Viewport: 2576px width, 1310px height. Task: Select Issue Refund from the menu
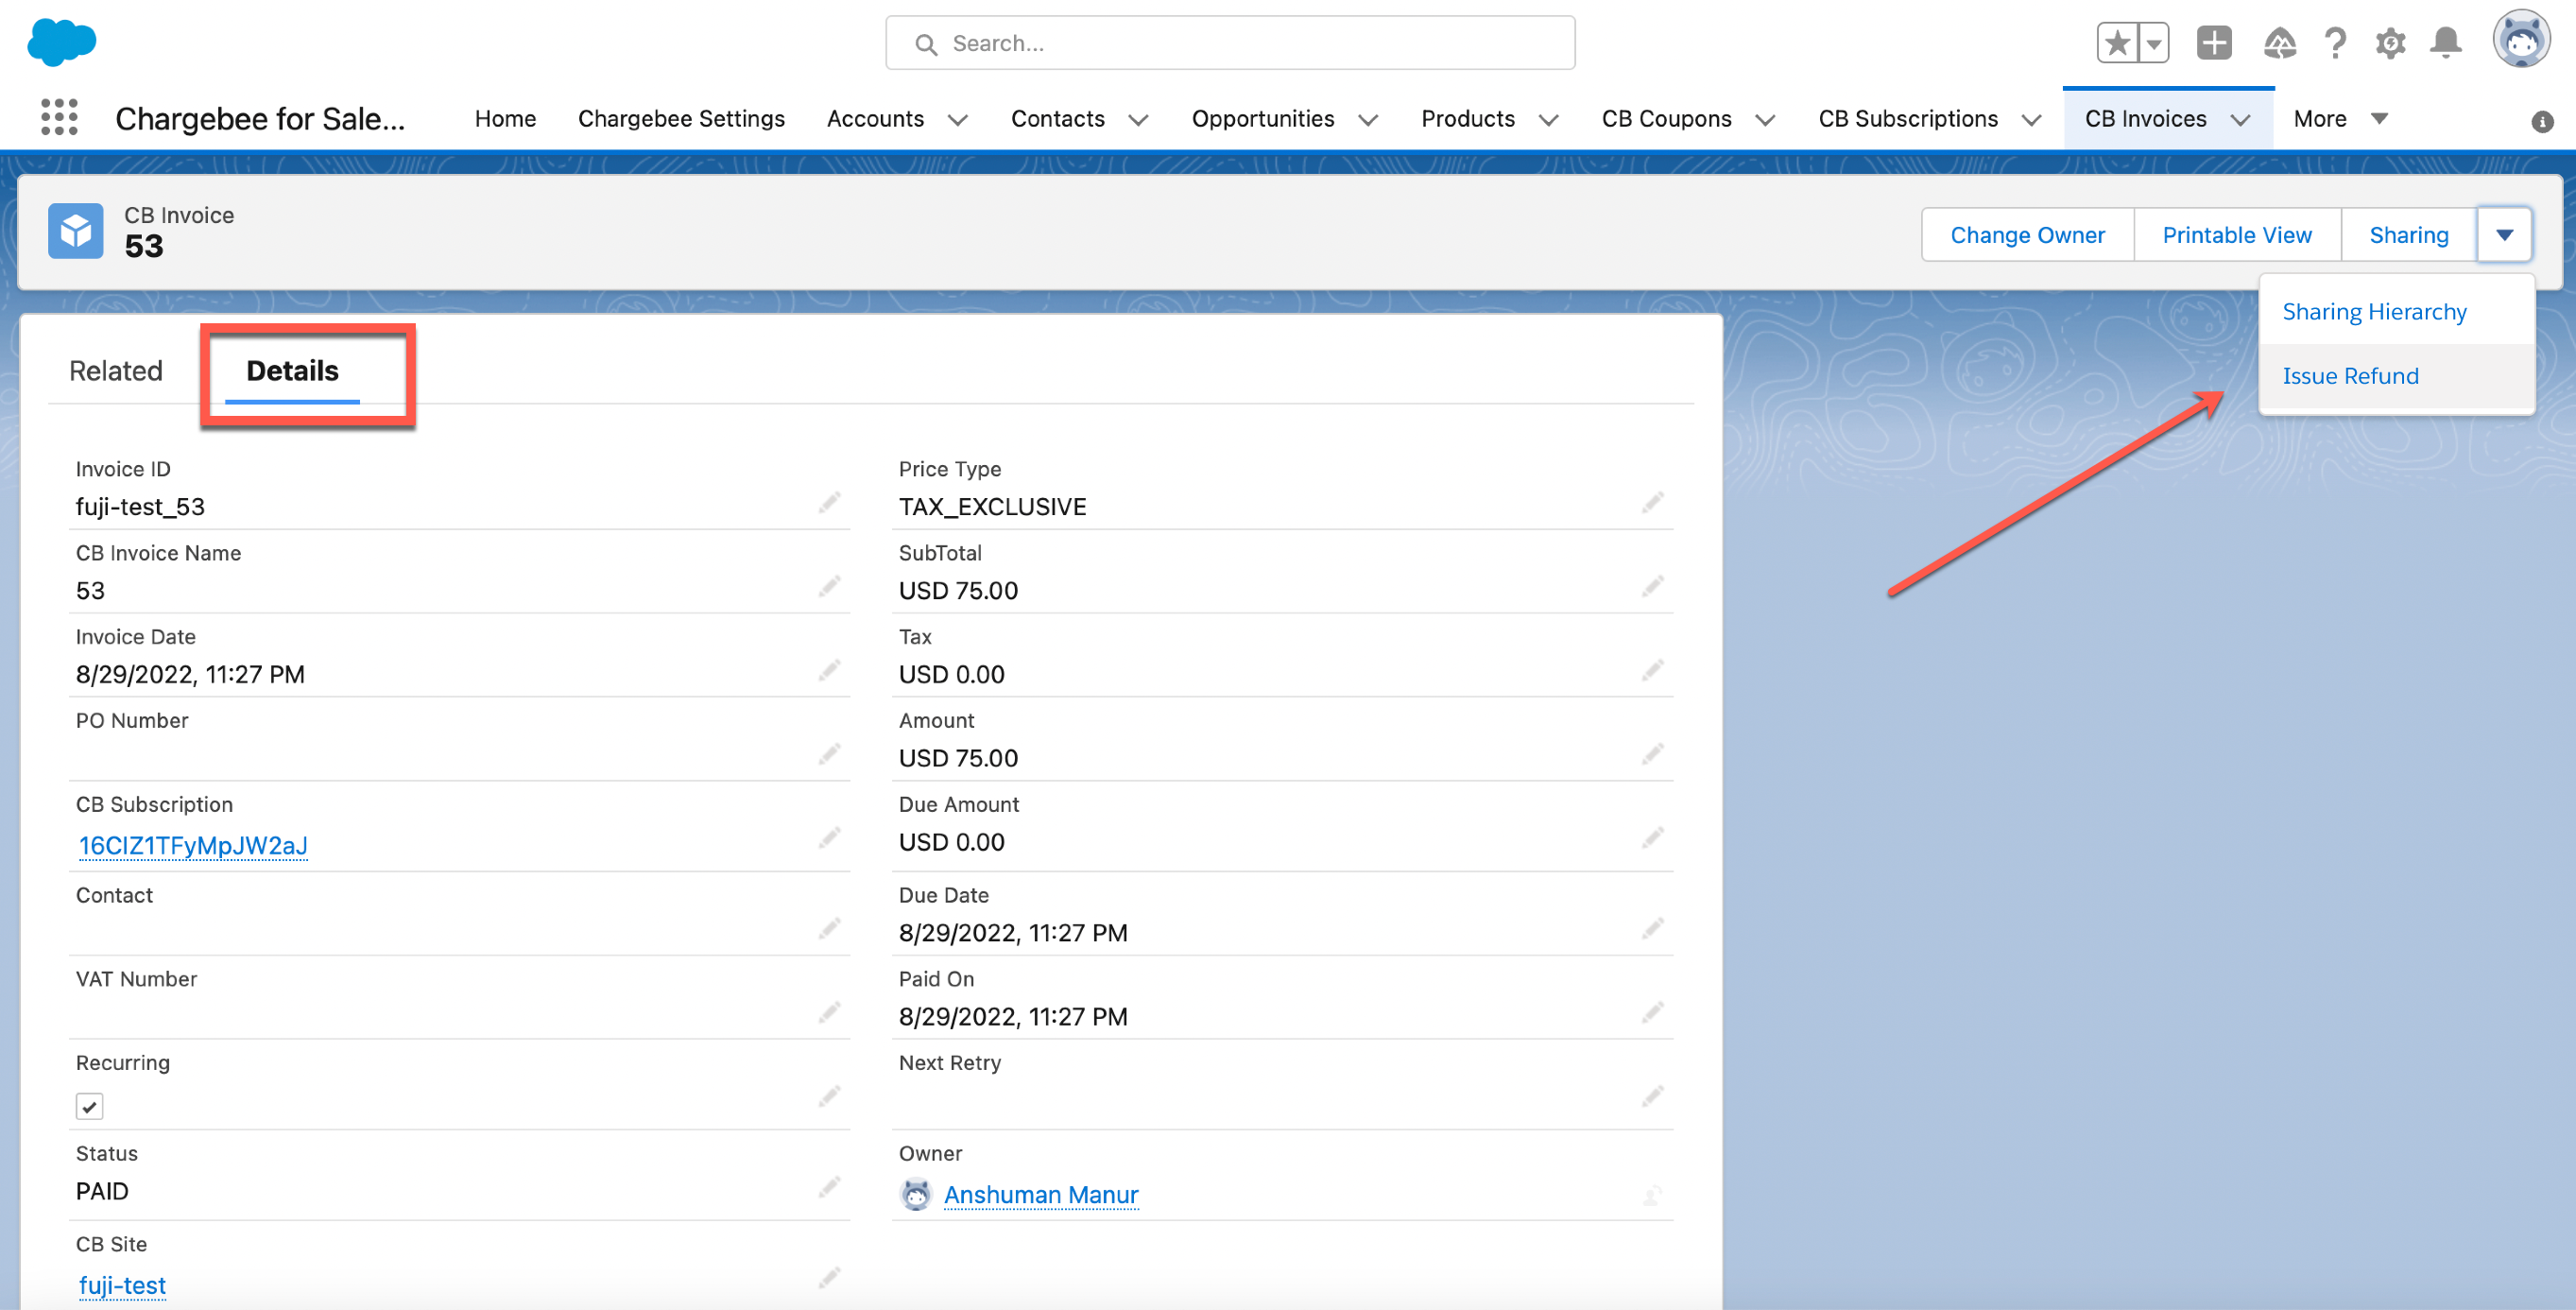click(x=2350, y=376)
